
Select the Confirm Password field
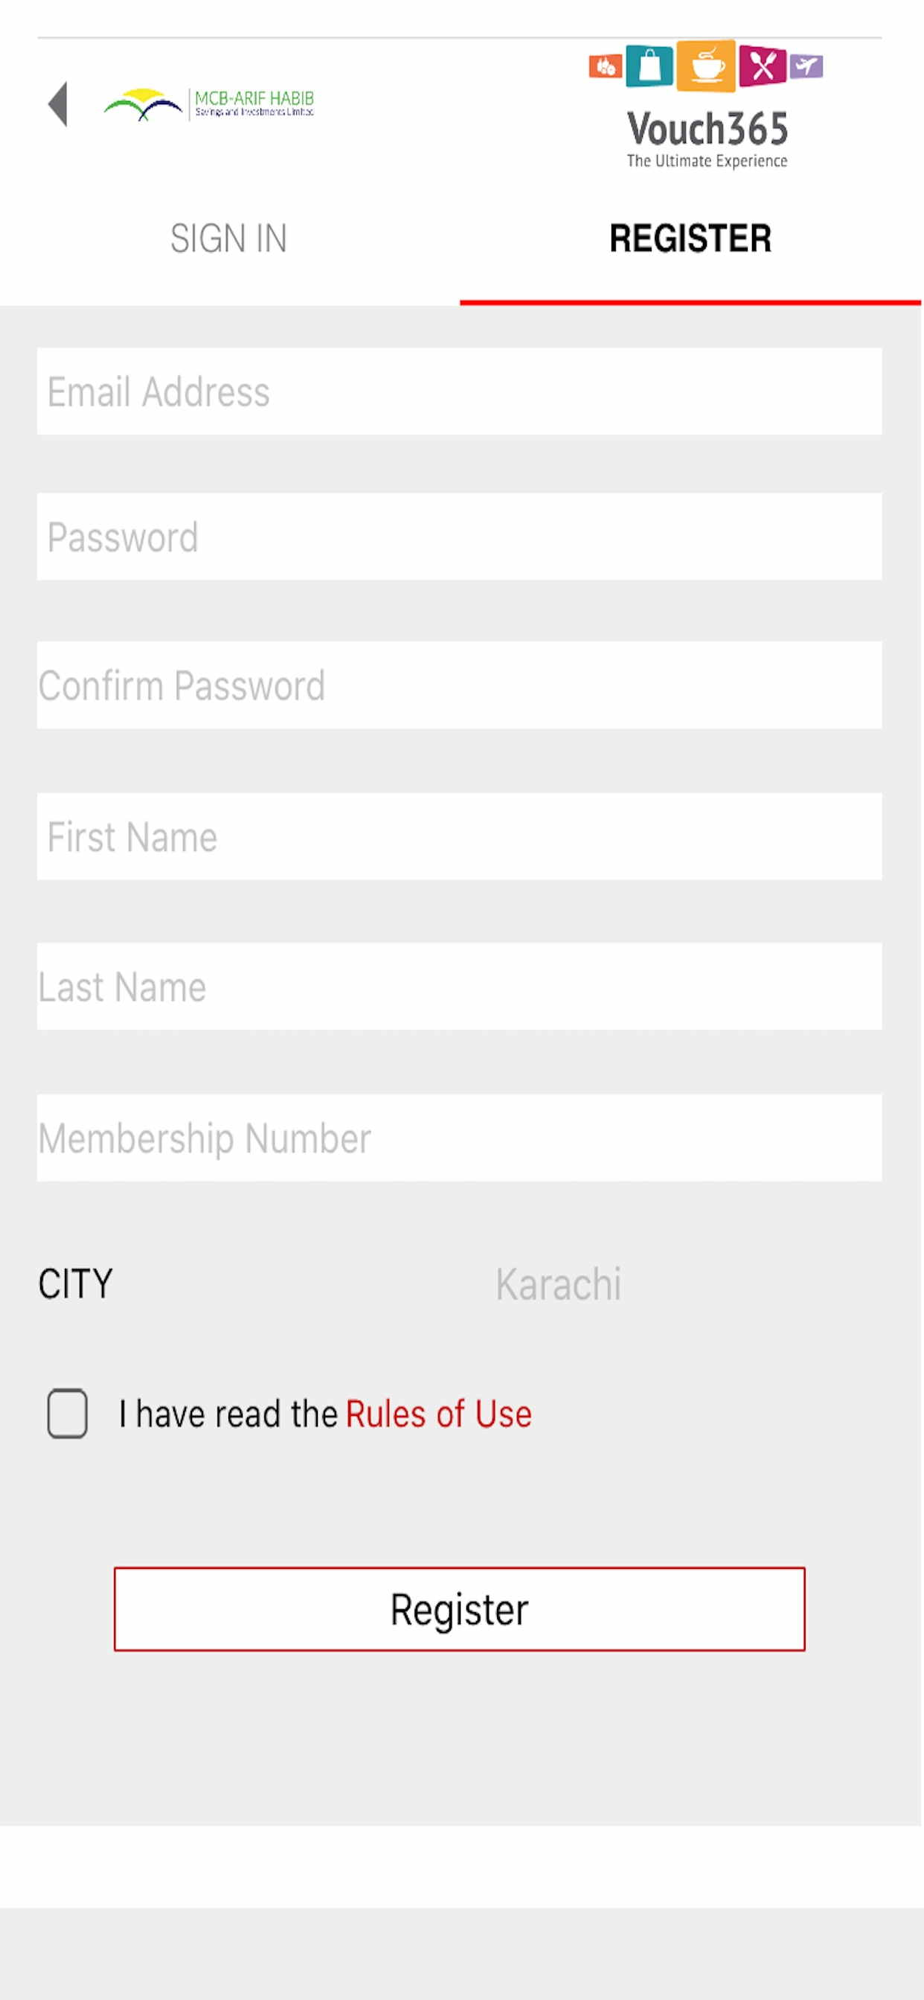tap(459, 685)
